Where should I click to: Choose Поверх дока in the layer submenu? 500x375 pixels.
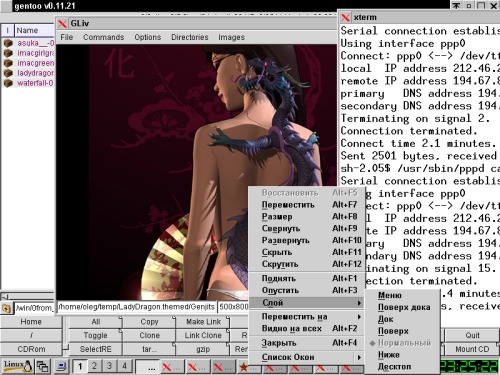[x=402, y=307]
